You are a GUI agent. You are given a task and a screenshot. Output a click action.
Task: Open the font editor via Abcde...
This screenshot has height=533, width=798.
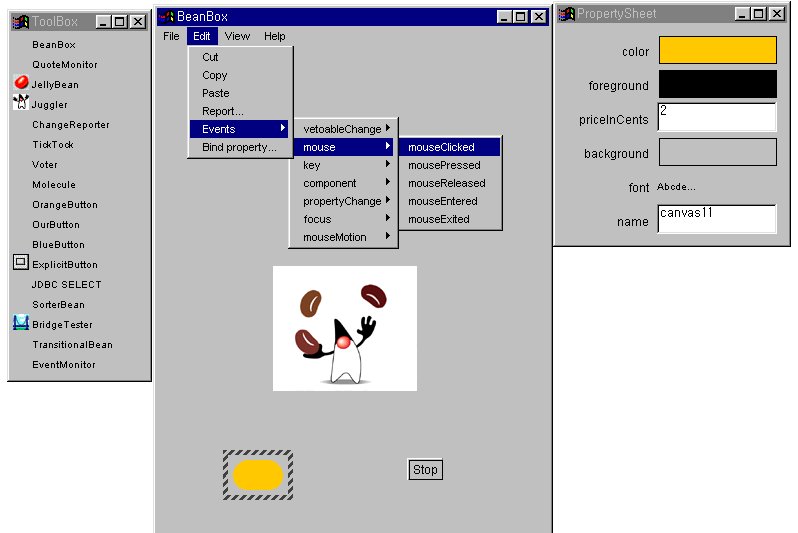click(x=676, y=187)
